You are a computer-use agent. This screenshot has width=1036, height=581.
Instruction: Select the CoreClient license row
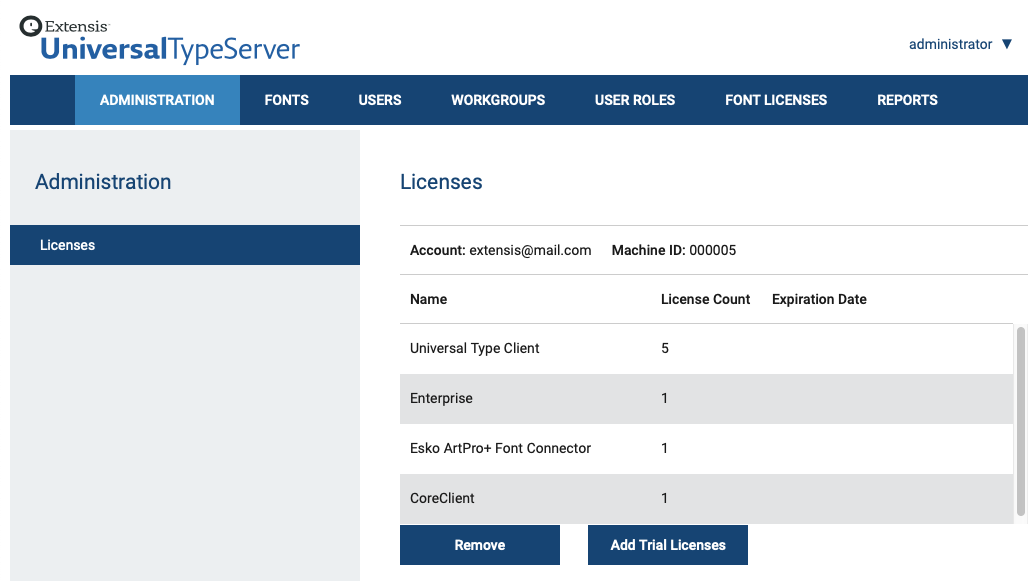(x=600, y=498)
